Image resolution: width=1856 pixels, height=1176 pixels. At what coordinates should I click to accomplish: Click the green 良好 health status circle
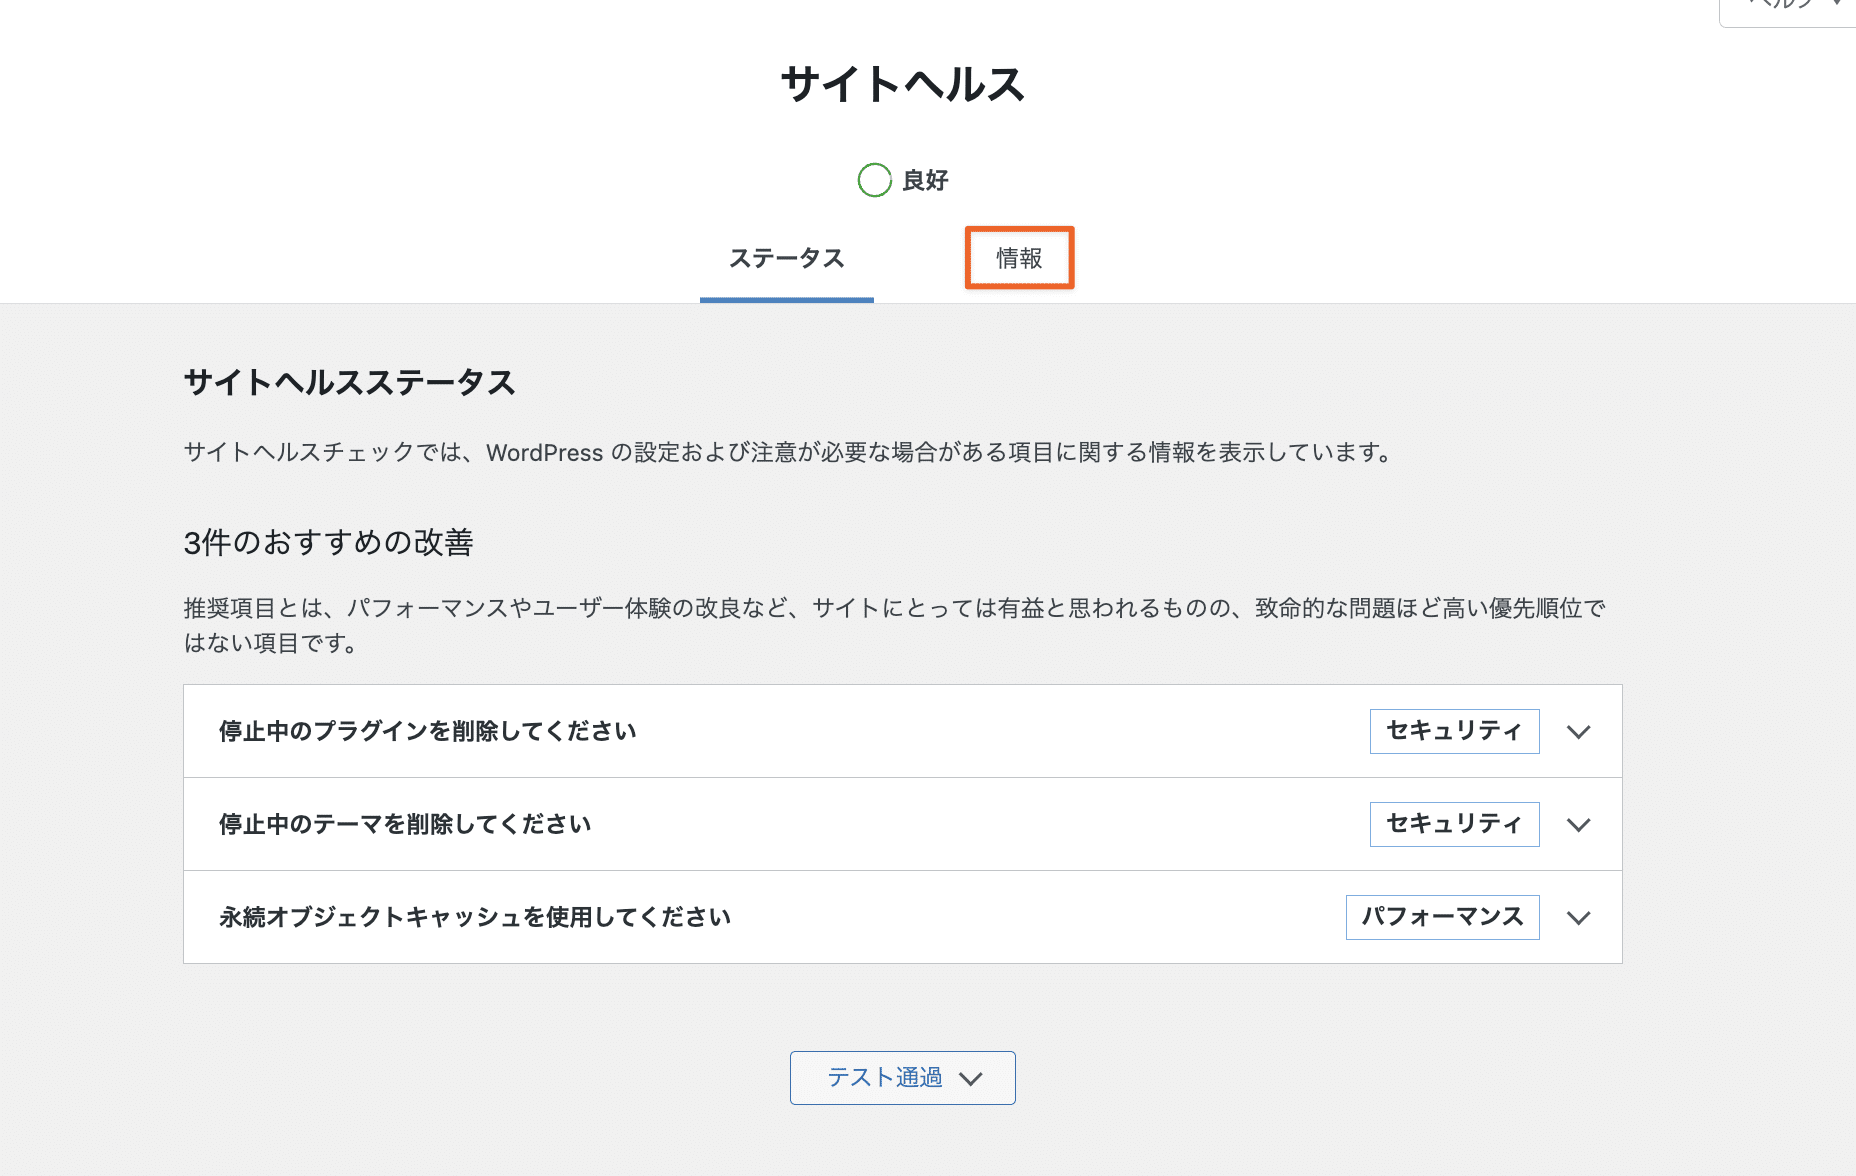pyautogui.click(x=874, y=180)
